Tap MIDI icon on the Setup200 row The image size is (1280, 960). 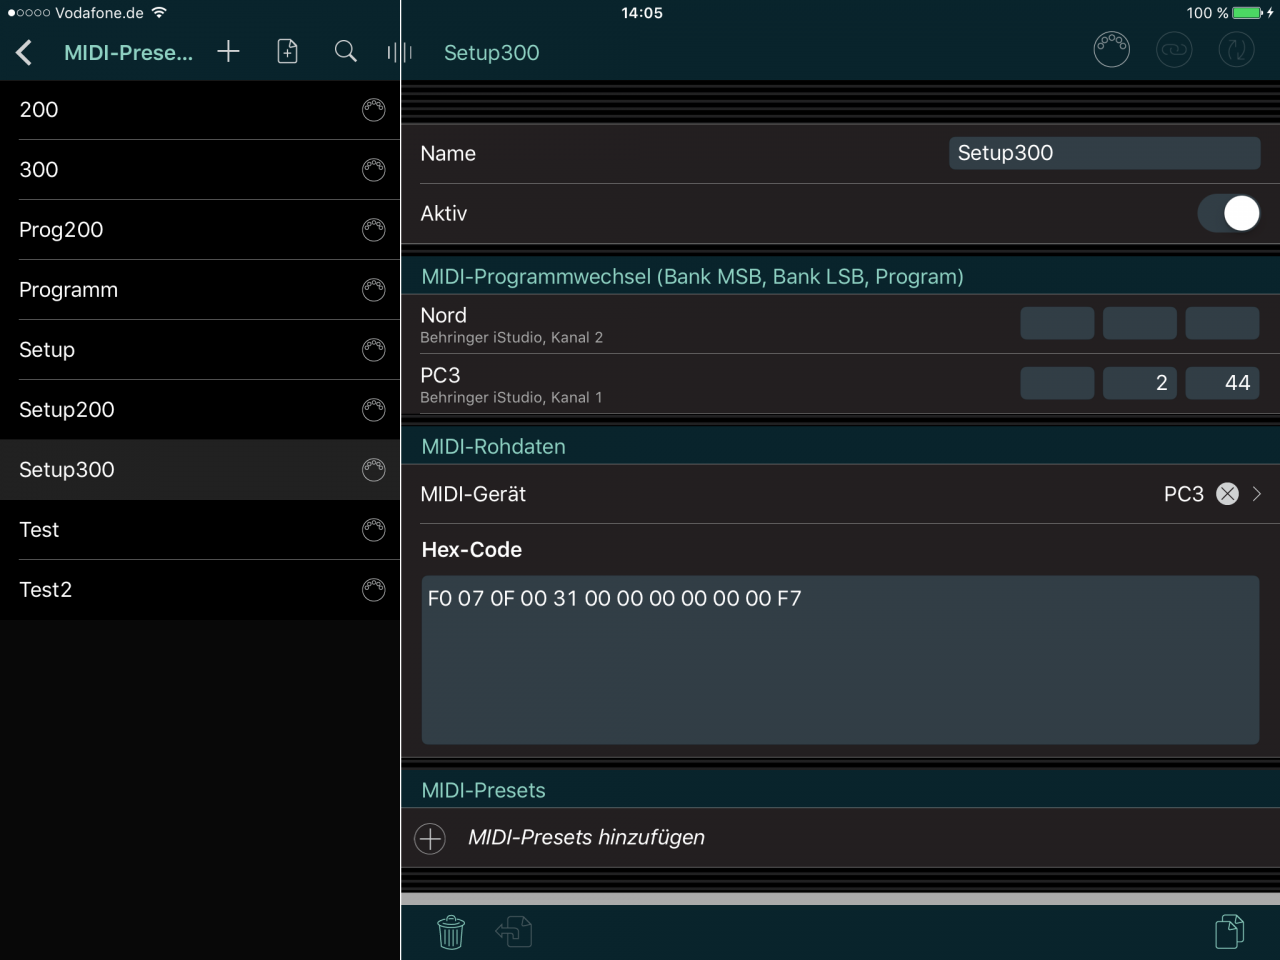pyautogui.click(x=373, y=410)
